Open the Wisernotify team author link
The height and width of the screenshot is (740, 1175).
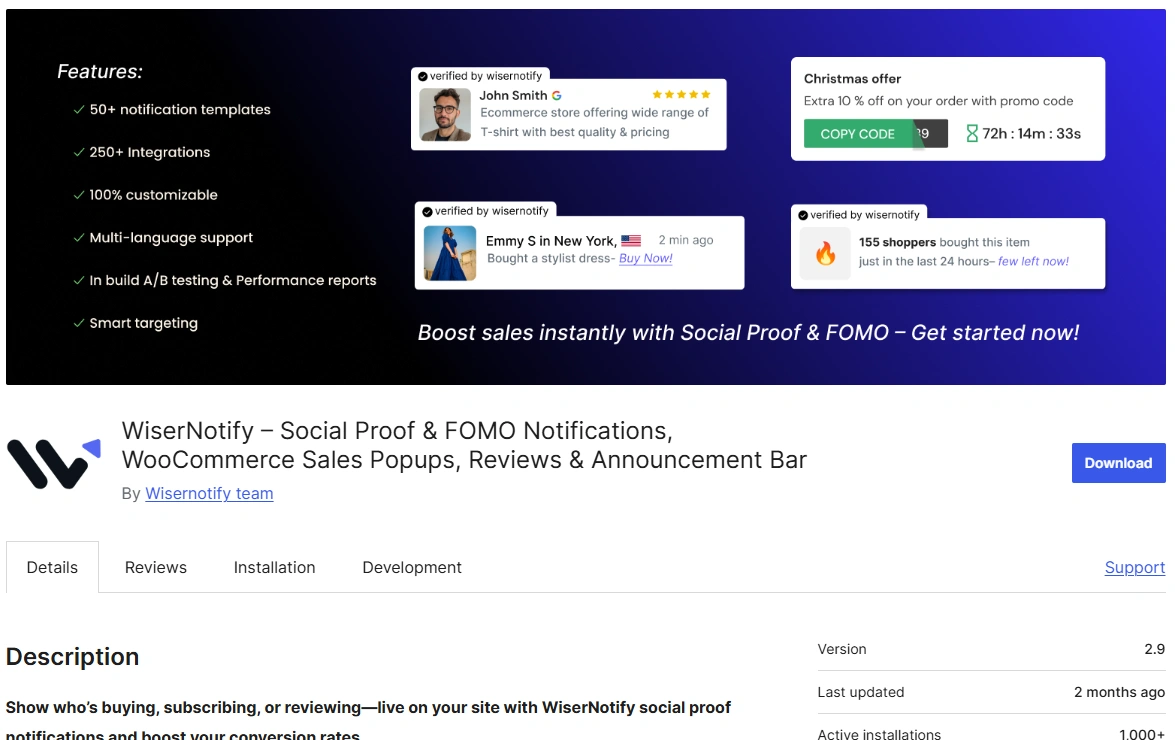click(x=209, y=493)
